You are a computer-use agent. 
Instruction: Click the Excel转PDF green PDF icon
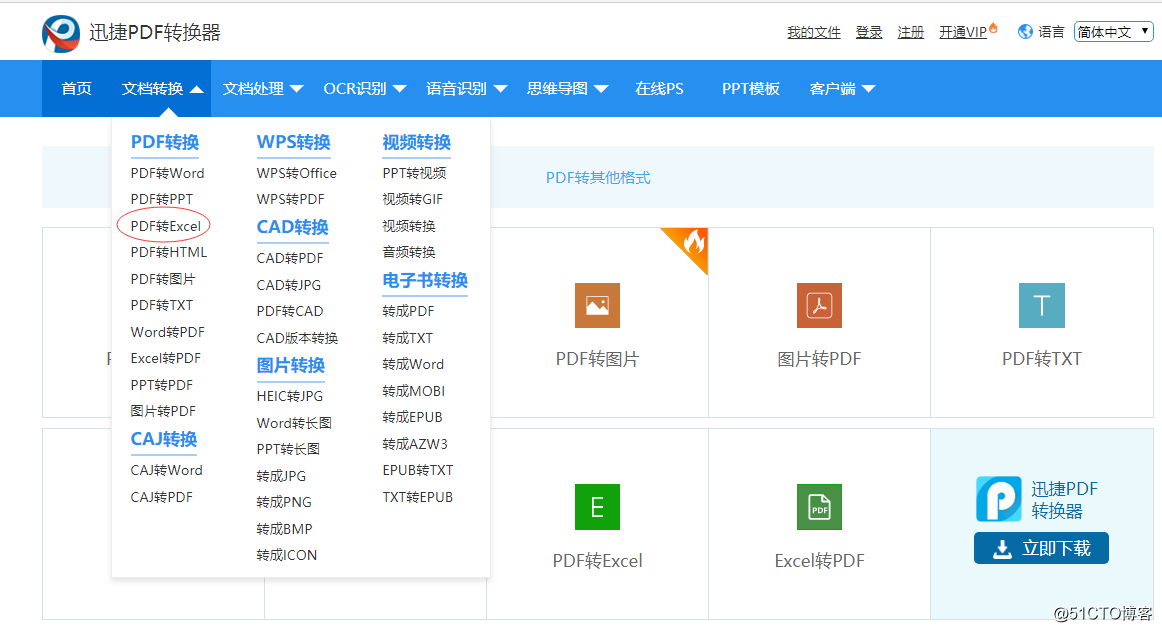pyautogui.click(x=819, y=507)
